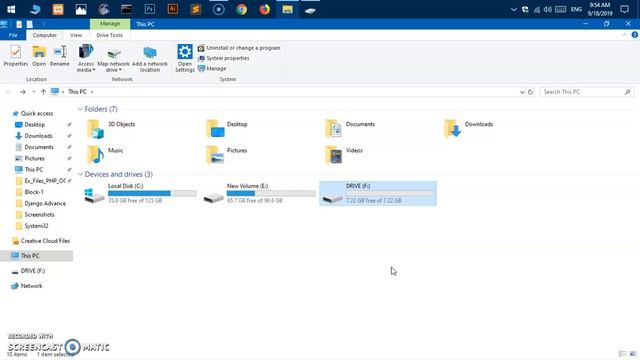Open the notification action center
Viewport: 640px width, 360px height.
pyautogui.click(x=624, y=9)
